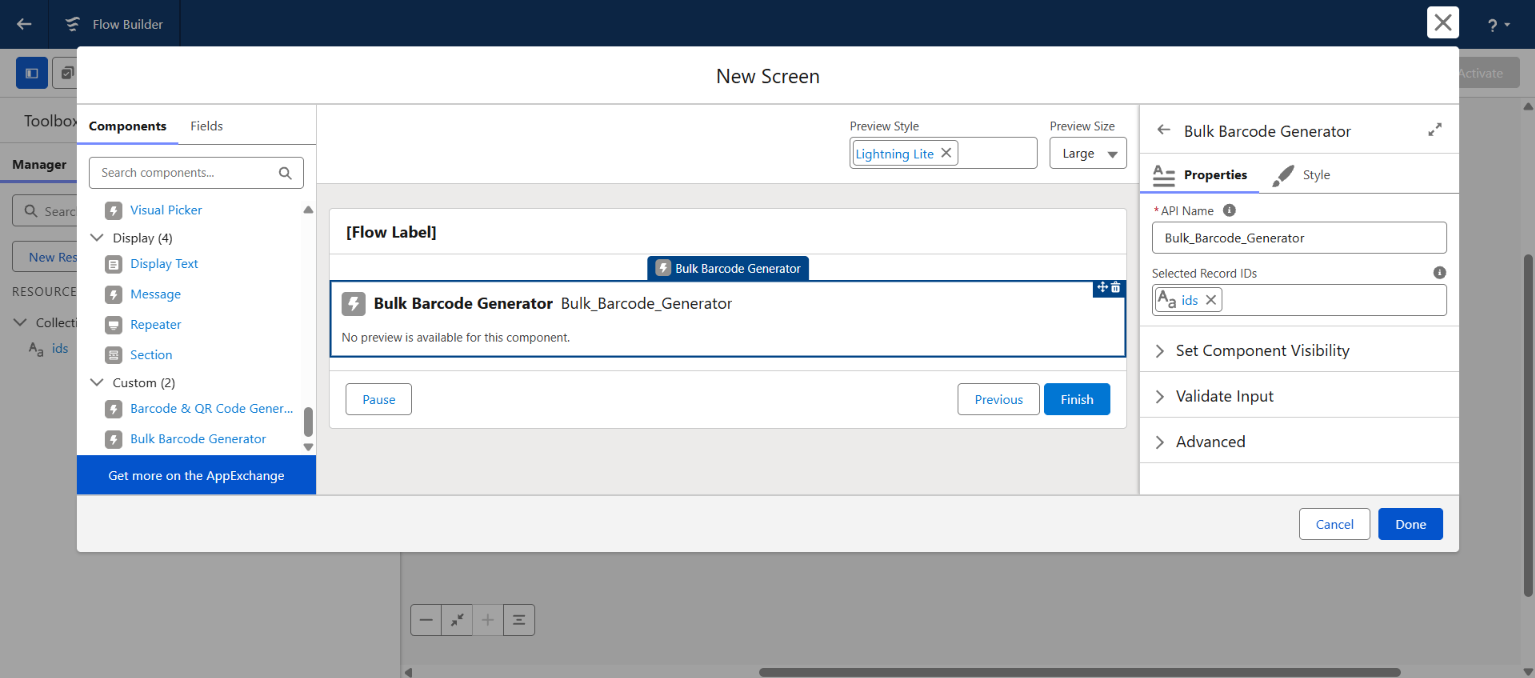The image size is (1535, 678).
Task: Open Get more on the AppExchange
Action: [196, 476]
